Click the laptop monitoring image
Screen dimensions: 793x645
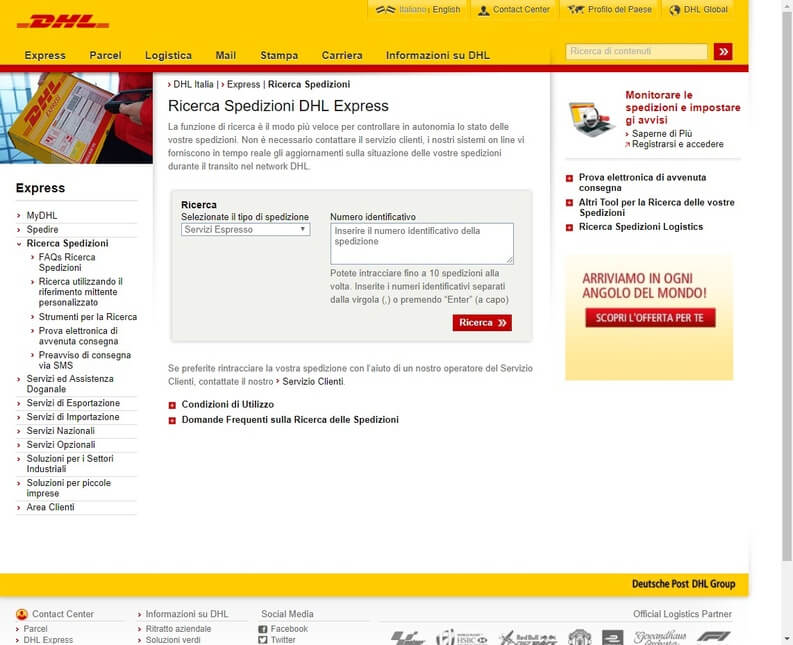point(591,119)
